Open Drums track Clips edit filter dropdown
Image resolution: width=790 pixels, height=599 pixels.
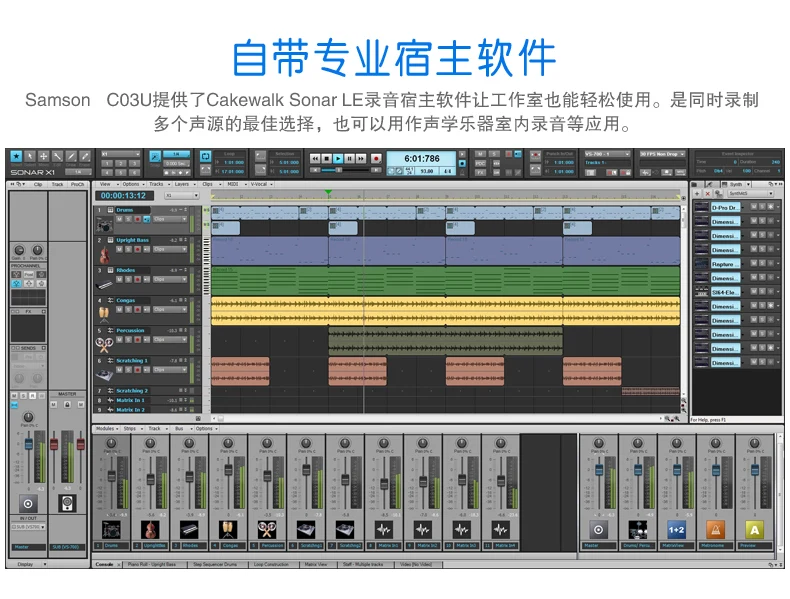point(170,219)
